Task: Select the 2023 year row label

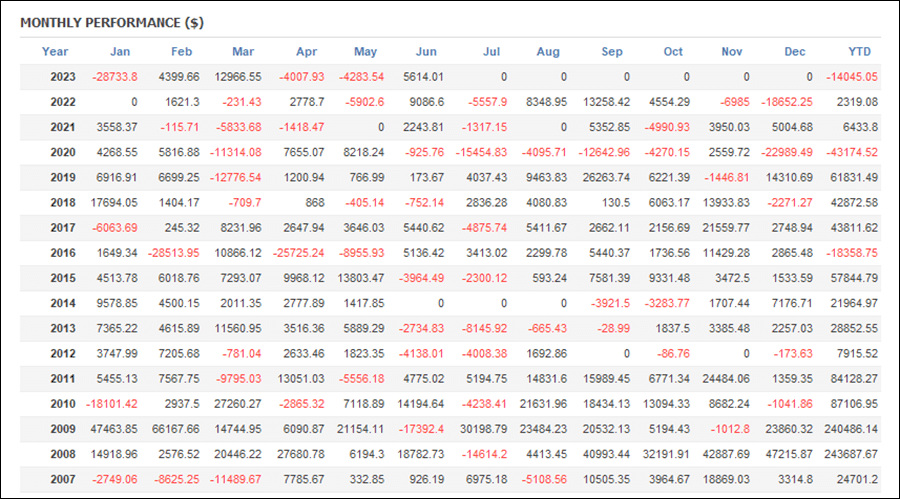Action: [63, 77]
